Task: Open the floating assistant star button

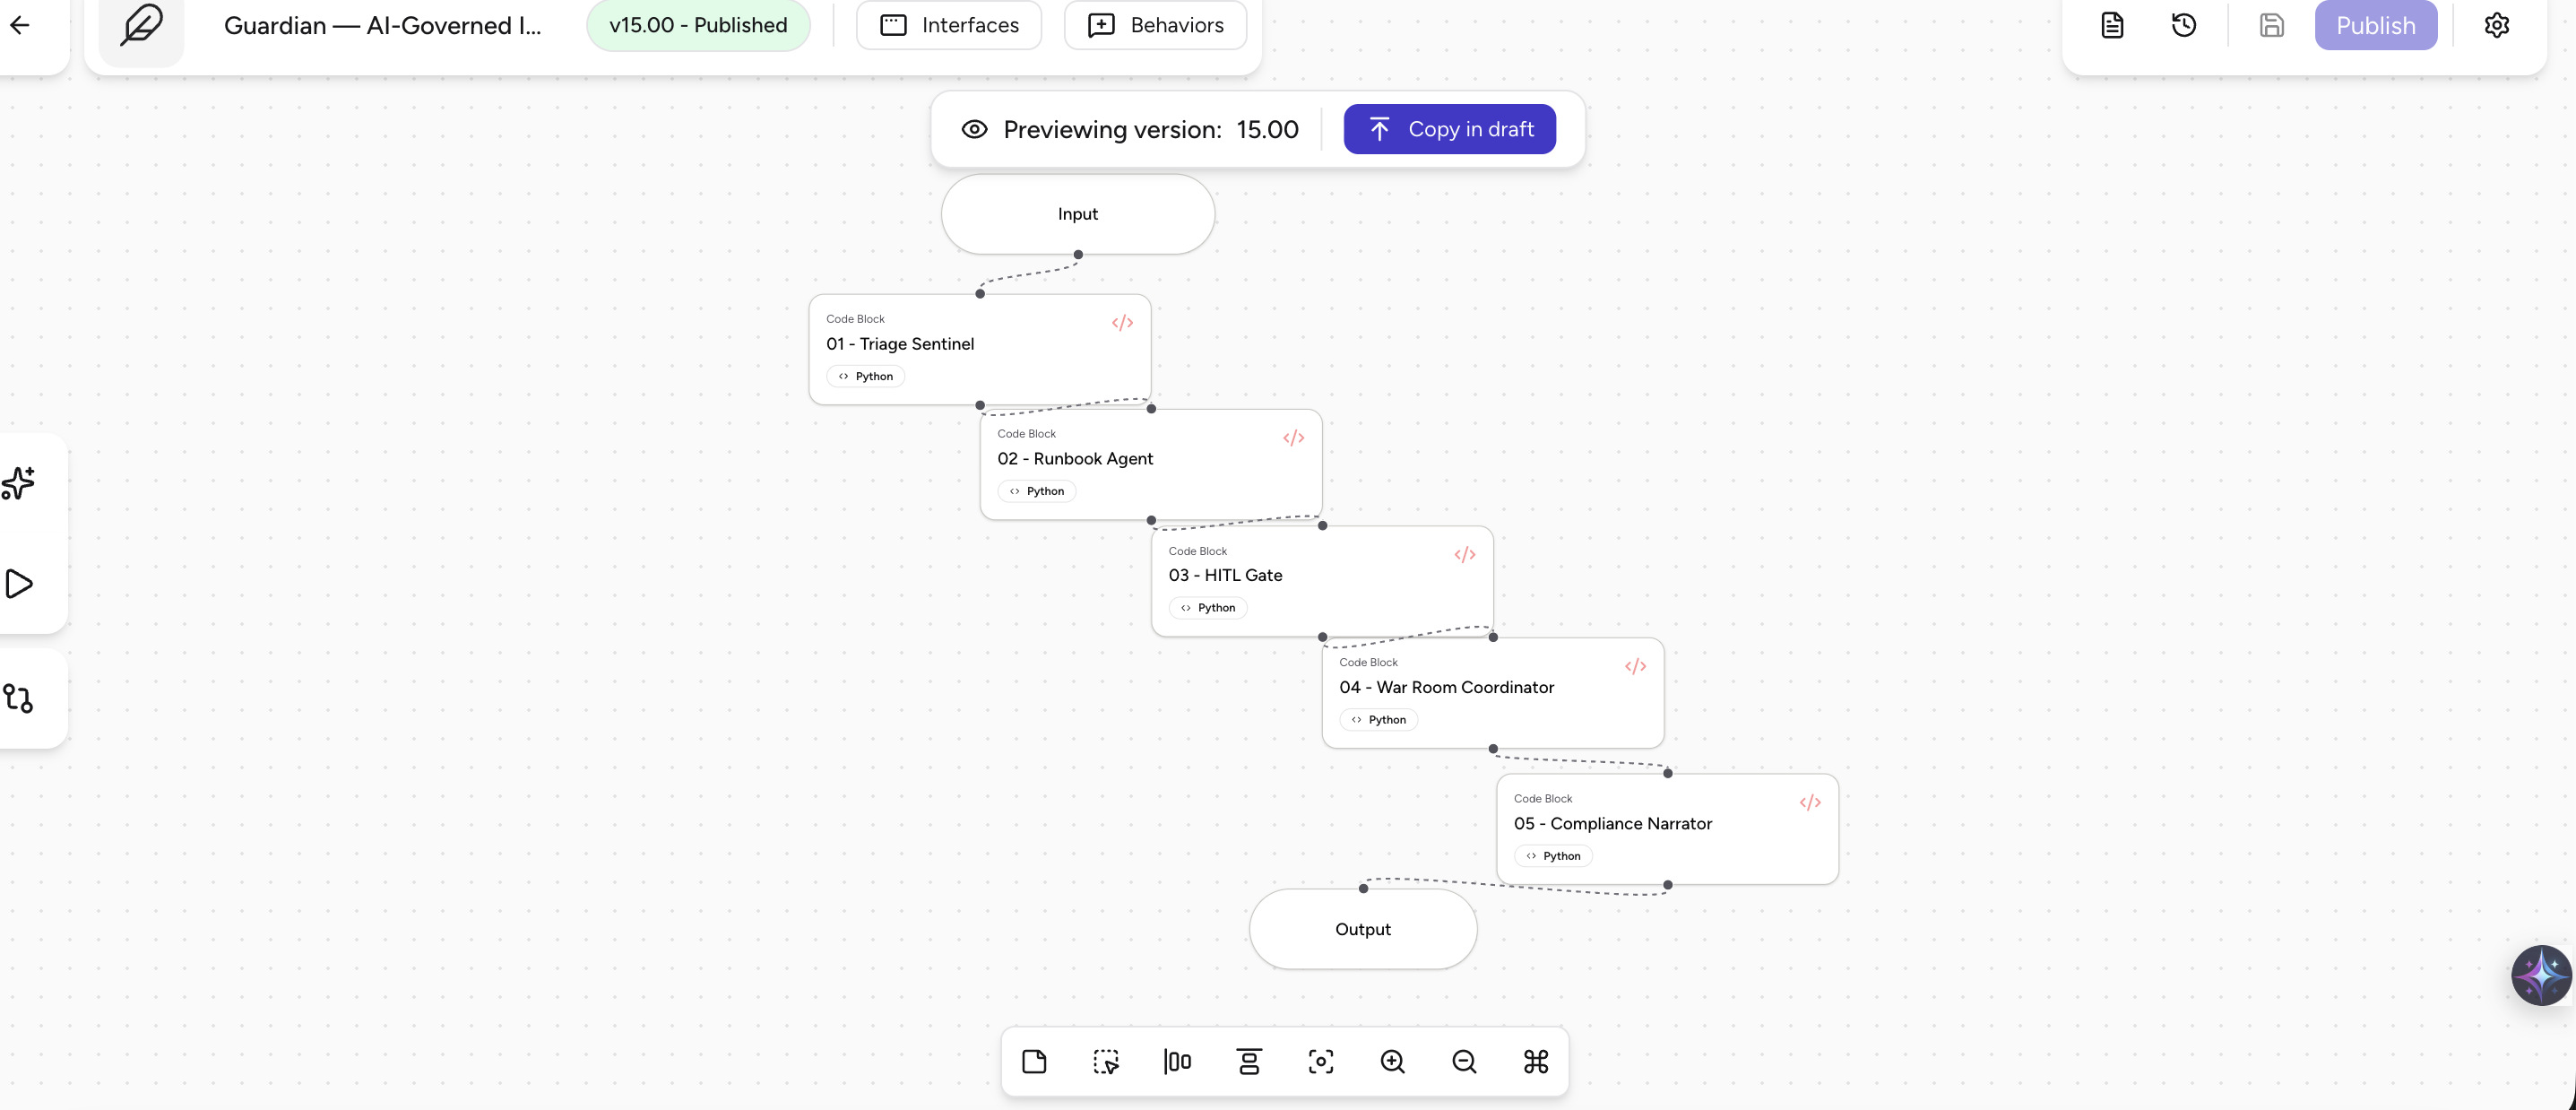Action: 2540,975
